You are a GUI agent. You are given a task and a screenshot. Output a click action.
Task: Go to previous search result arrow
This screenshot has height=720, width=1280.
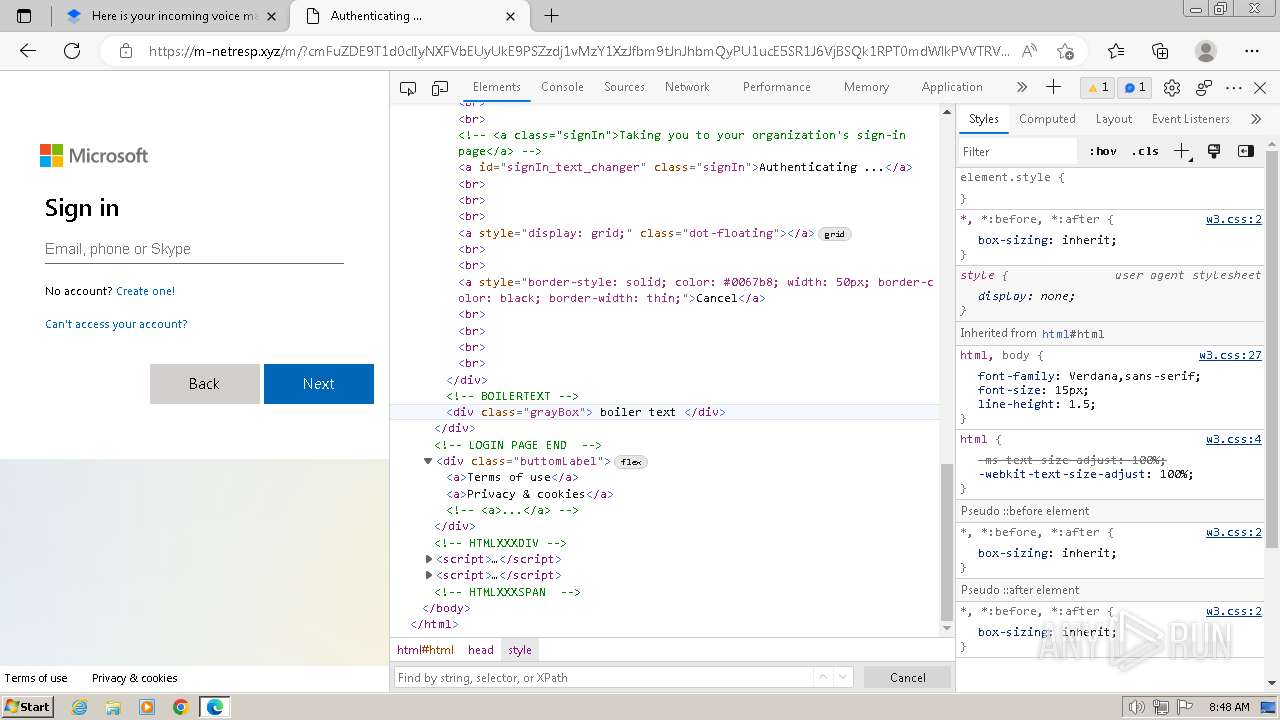[x=823, y=677]
